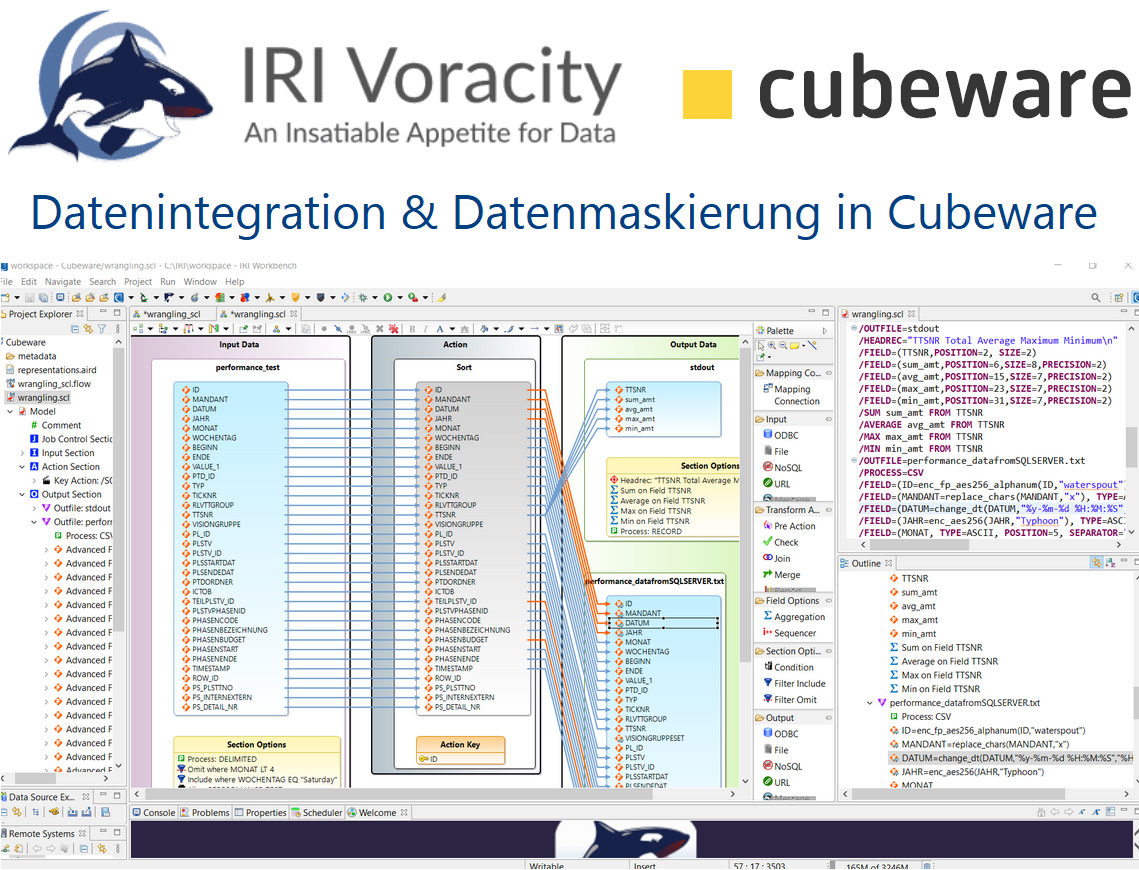
Task: Select the Sequencer field option in Palette
Action: click(x=790, y=633)
